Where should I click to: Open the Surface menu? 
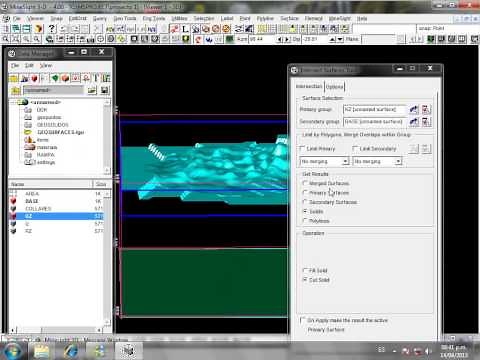coord(289,18)
